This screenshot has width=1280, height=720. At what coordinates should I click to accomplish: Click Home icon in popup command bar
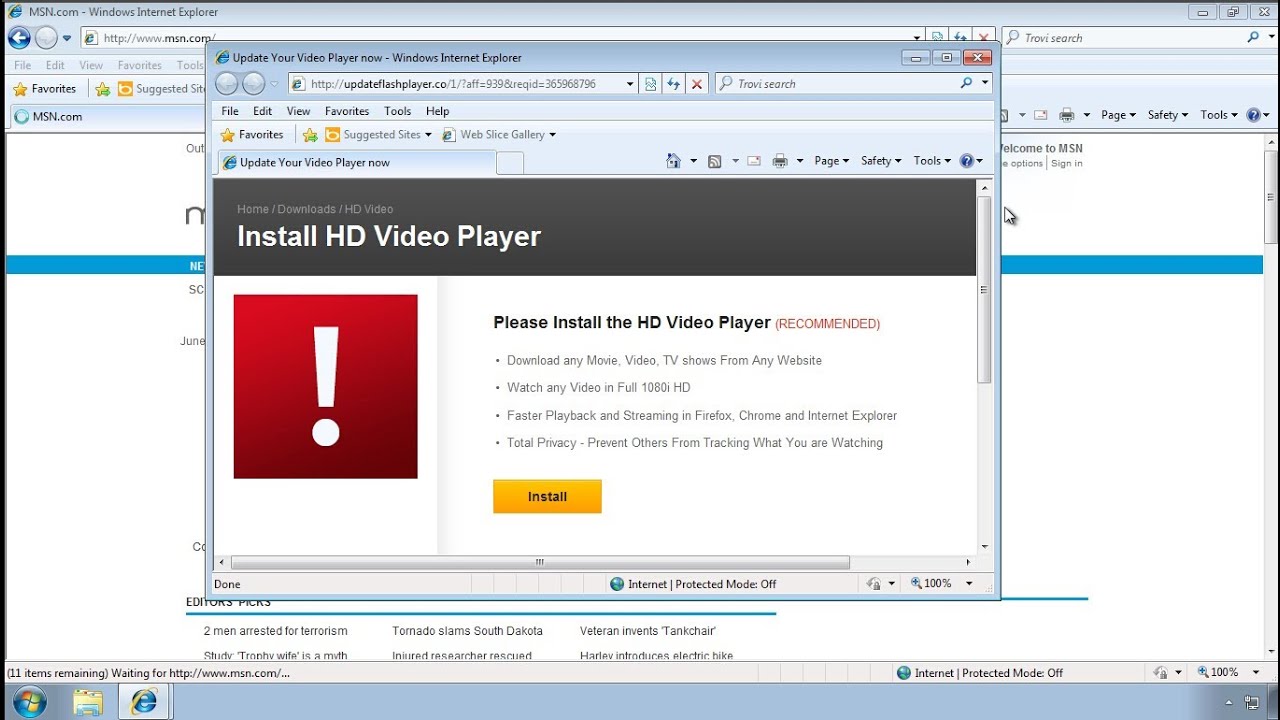tap(673, 160)
